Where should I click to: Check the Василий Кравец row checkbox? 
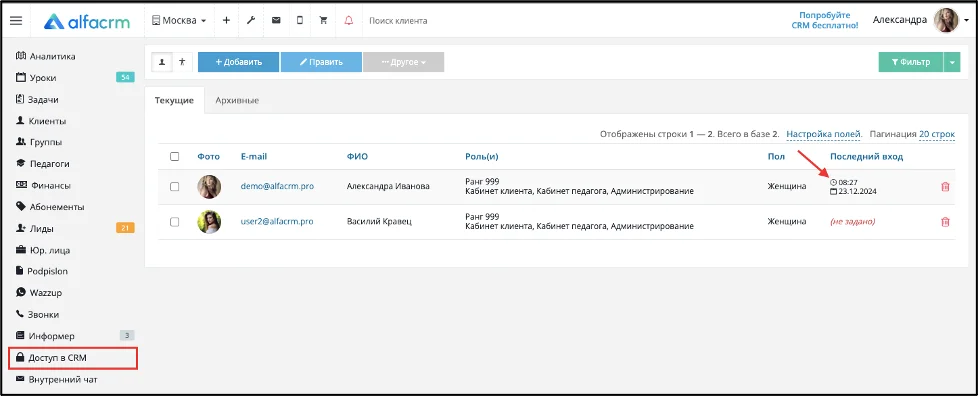175,222
